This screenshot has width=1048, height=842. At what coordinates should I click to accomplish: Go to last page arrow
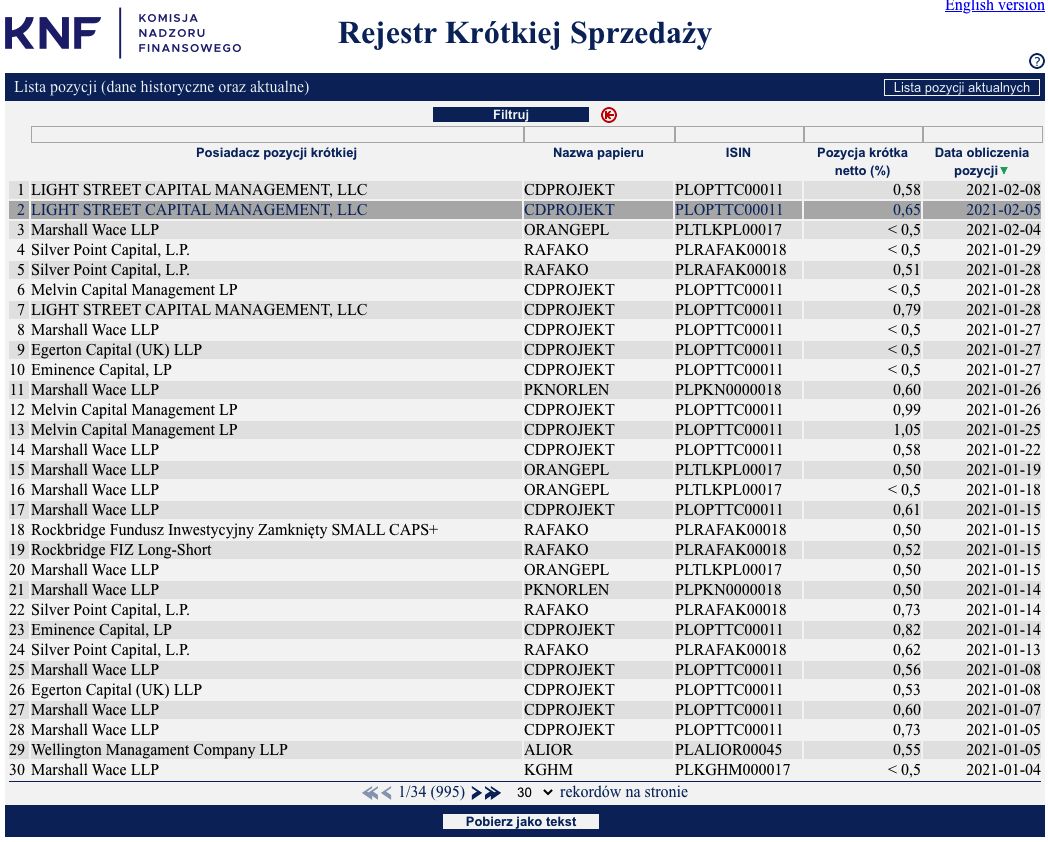coord(493,793)
